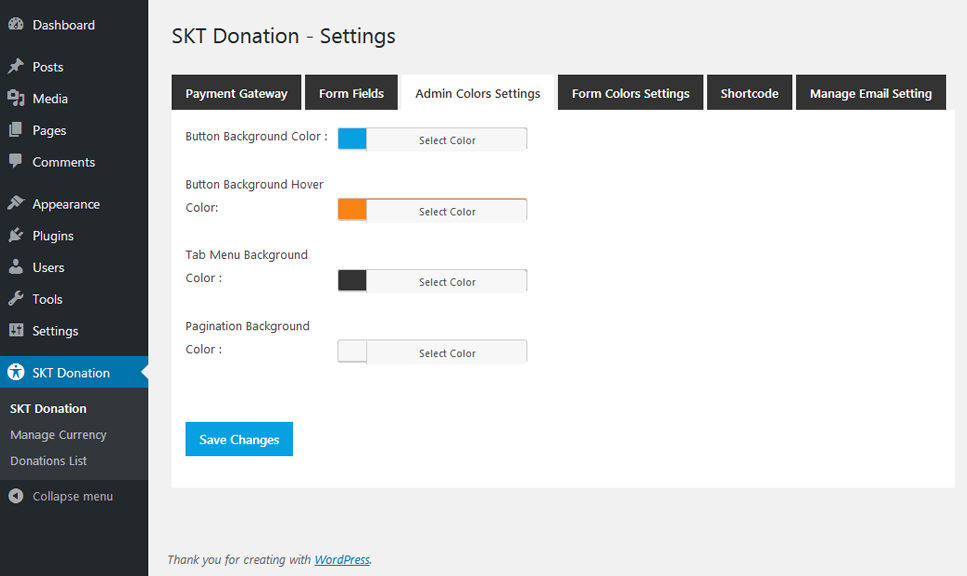Open the orange Button Hover Color swatch
Screen dimensions: 967x576
coord(353,211)
